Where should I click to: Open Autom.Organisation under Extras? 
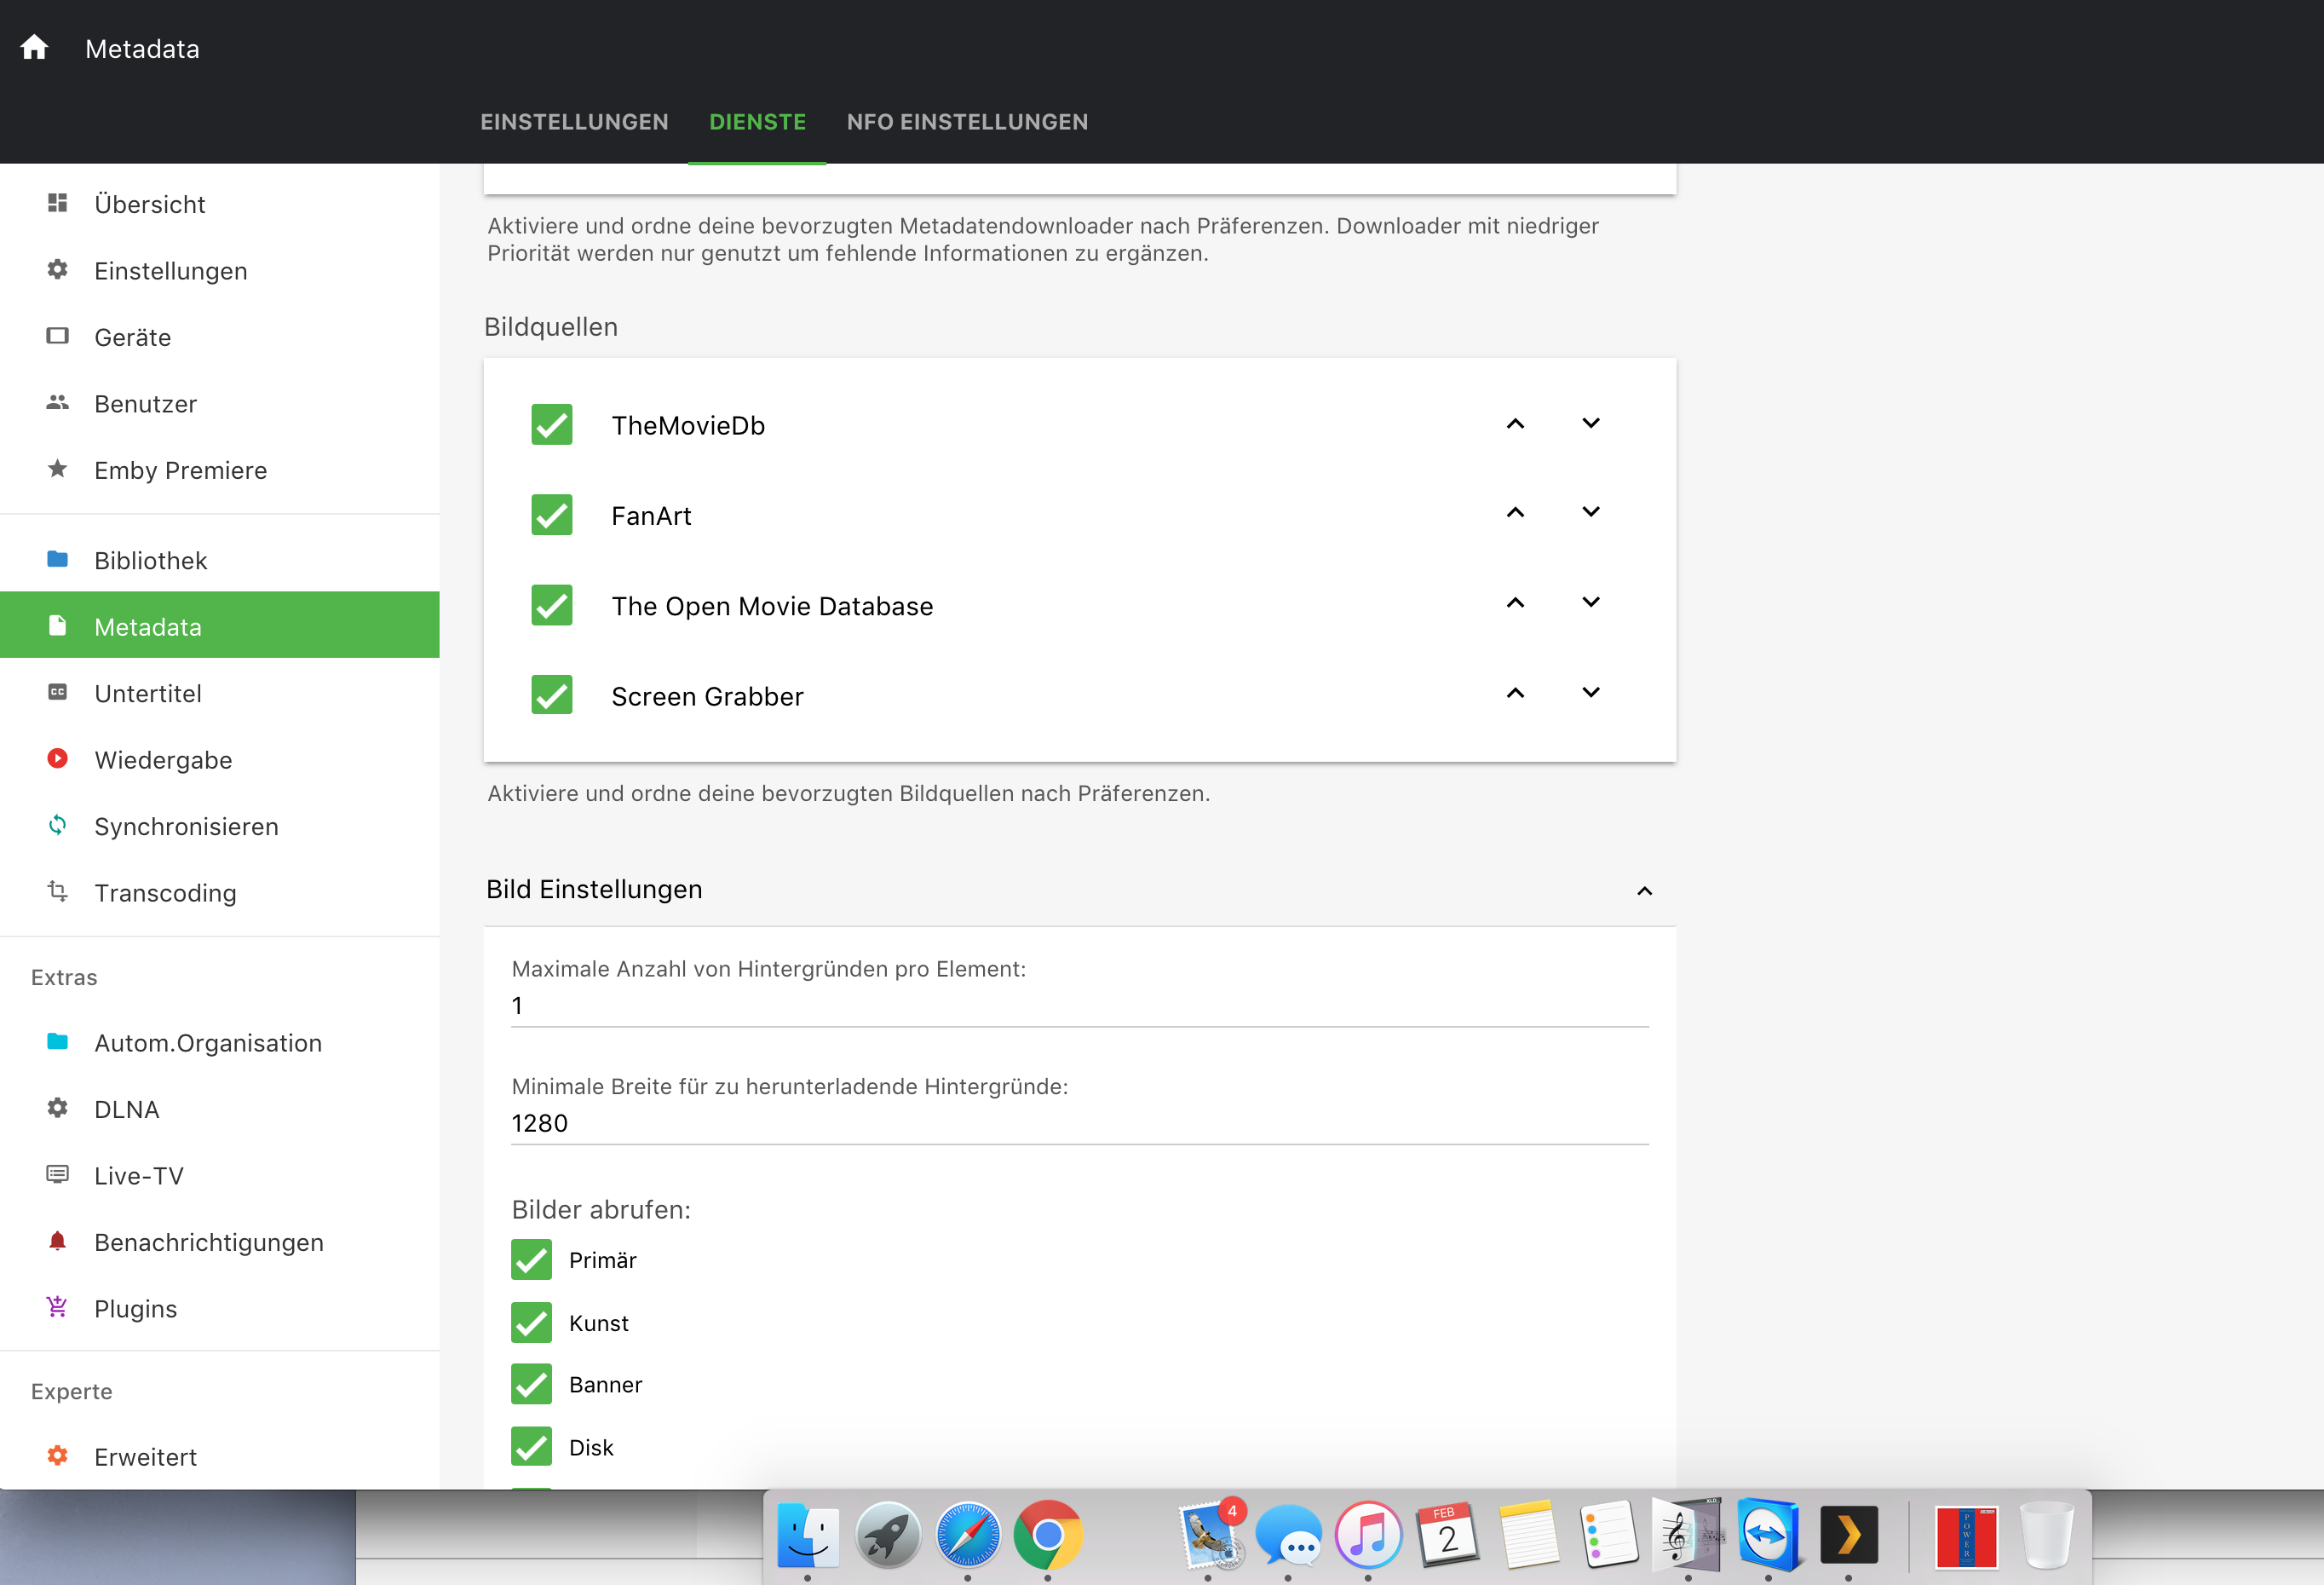pos(220,1042)
